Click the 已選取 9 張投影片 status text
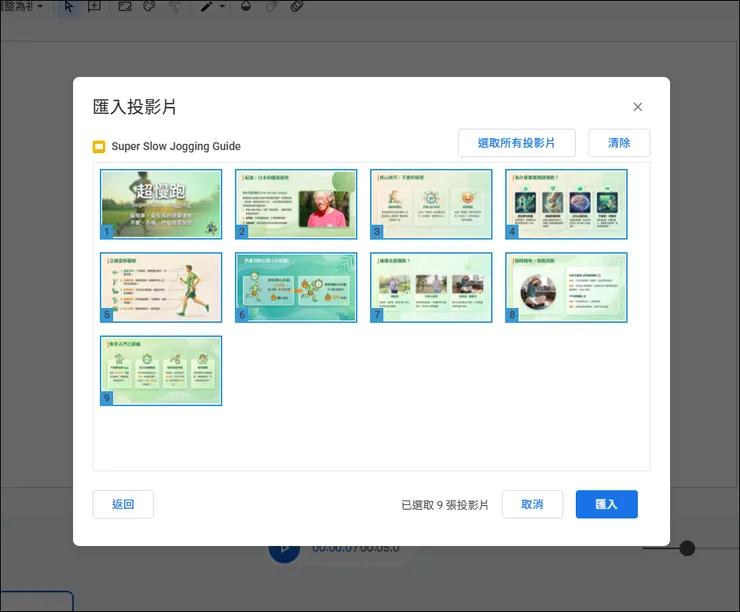740x612 pixels. coord(445,505)
